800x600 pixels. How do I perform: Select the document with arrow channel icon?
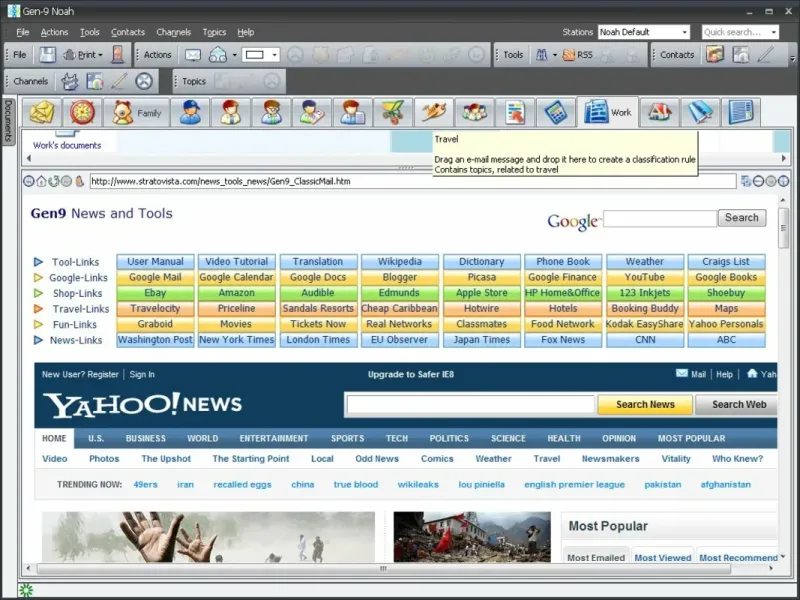click(x=515, y=112)
